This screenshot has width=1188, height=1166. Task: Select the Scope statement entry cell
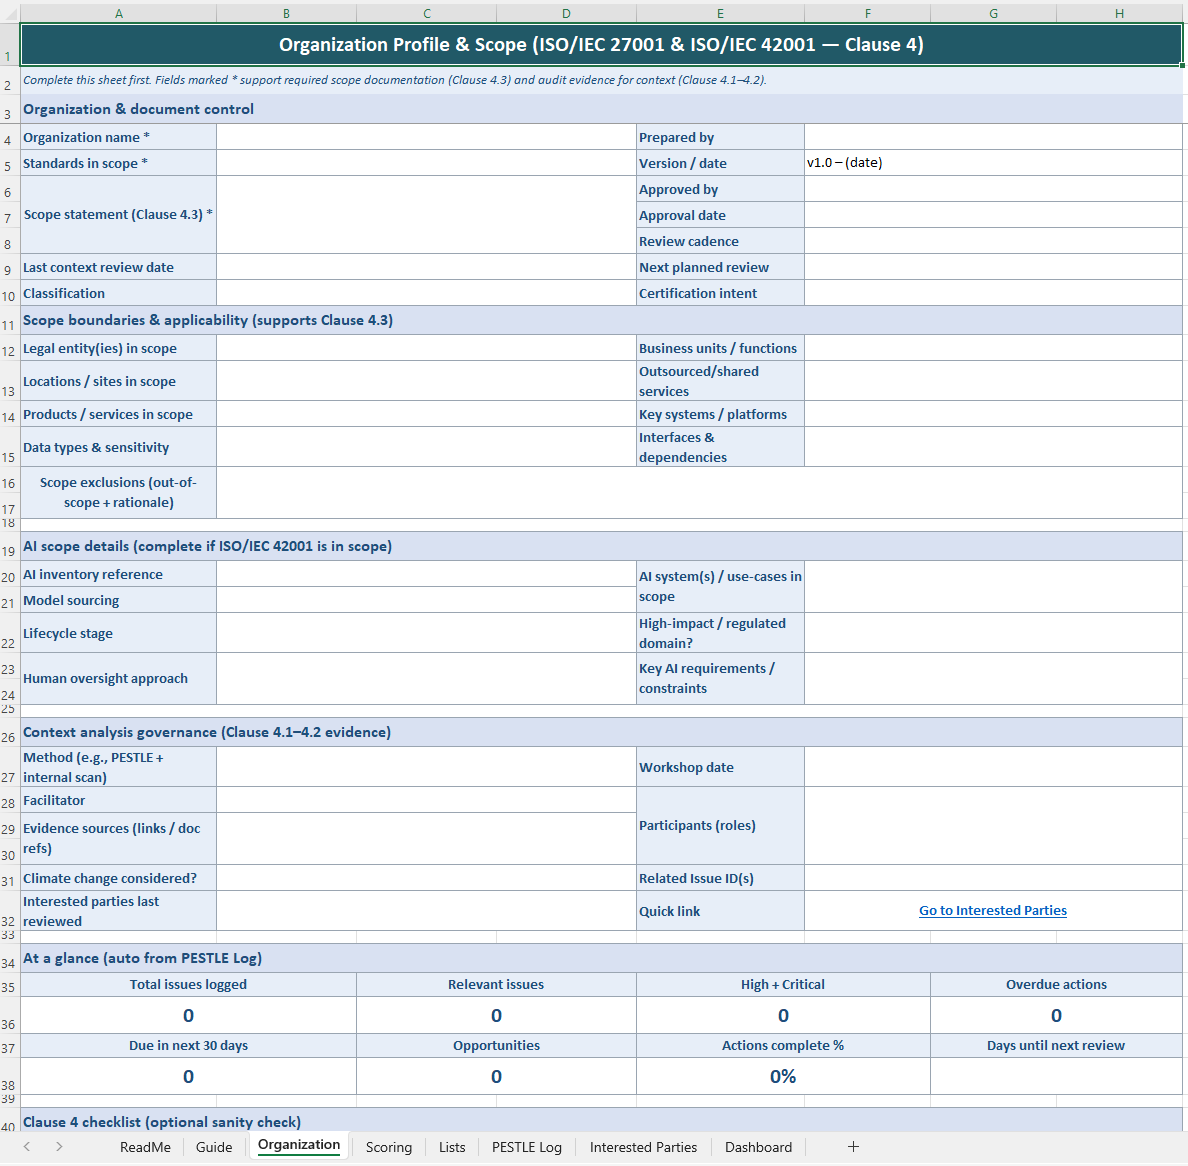coord(426,215)
